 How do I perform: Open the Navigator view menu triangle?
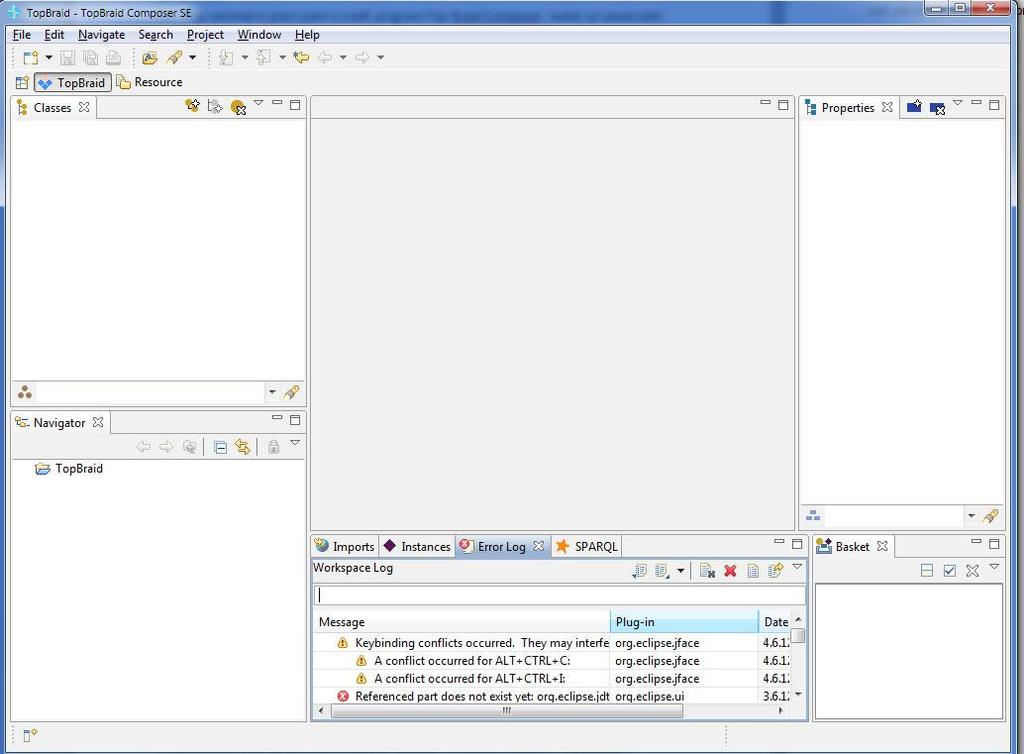click(x=295, y=443)
